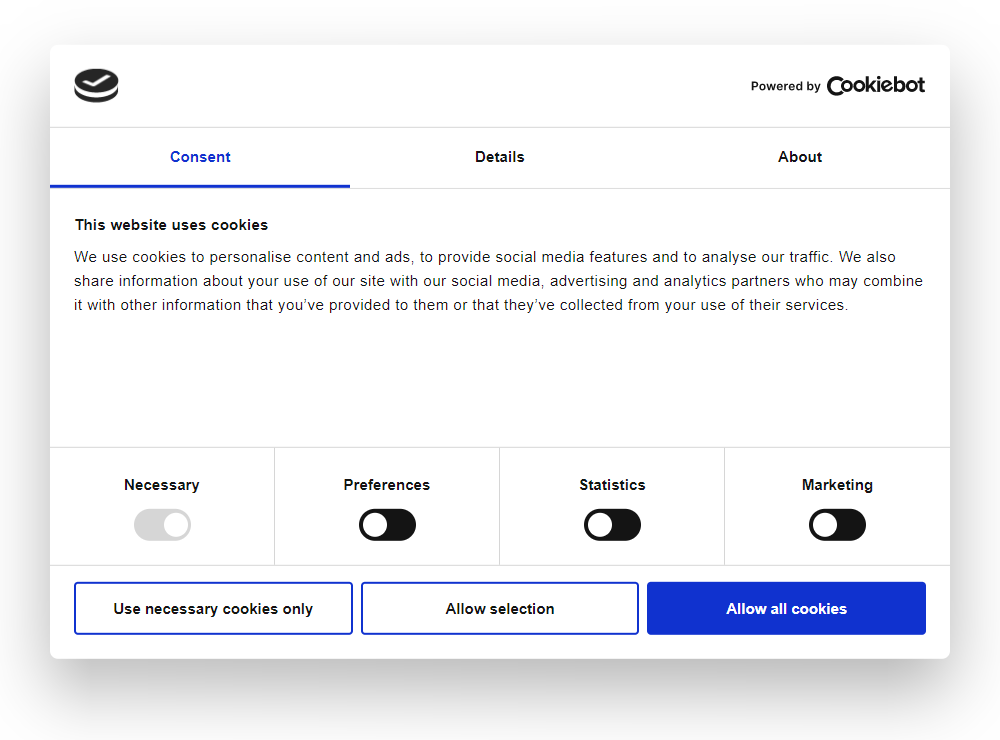
Task: Click the cookie description paragraph text
Action: (498, 281)
